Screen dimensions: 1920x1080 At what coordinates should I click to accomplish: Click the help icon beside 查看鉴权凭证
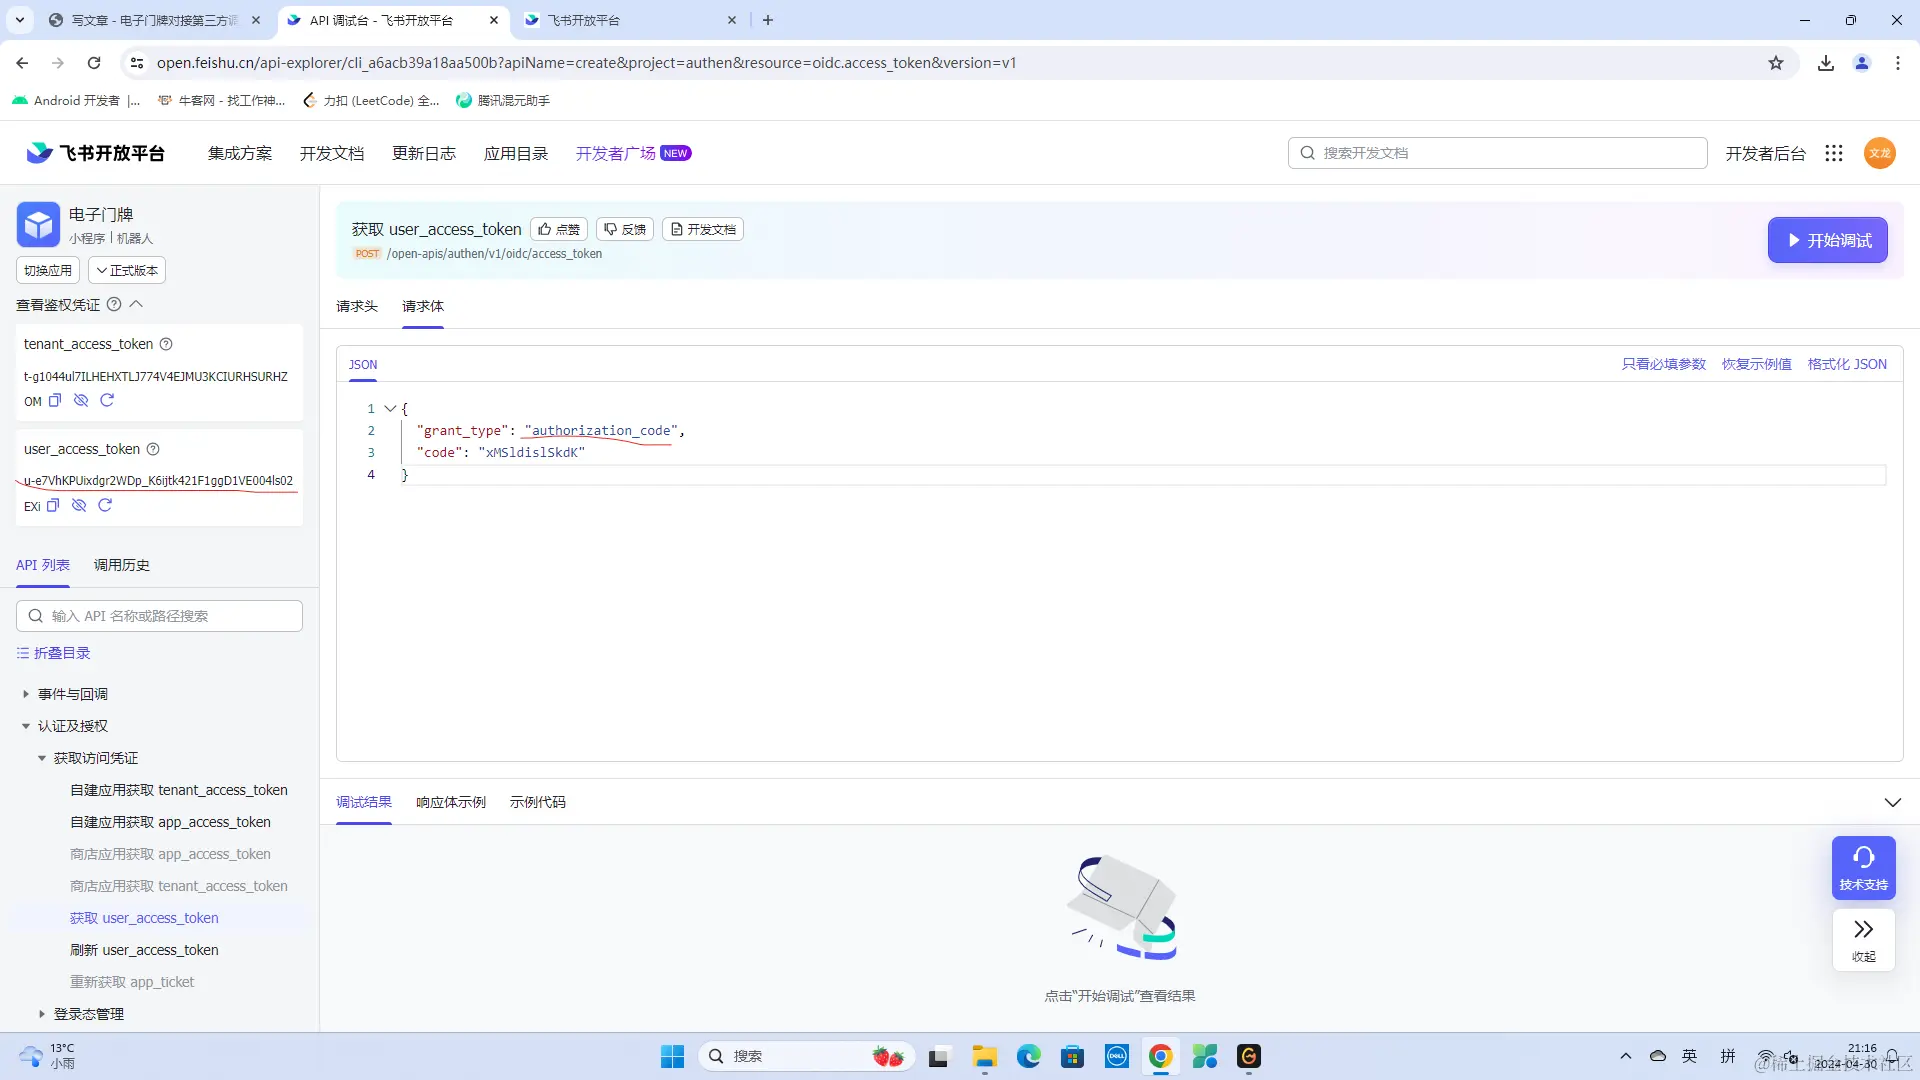[114, 304]
